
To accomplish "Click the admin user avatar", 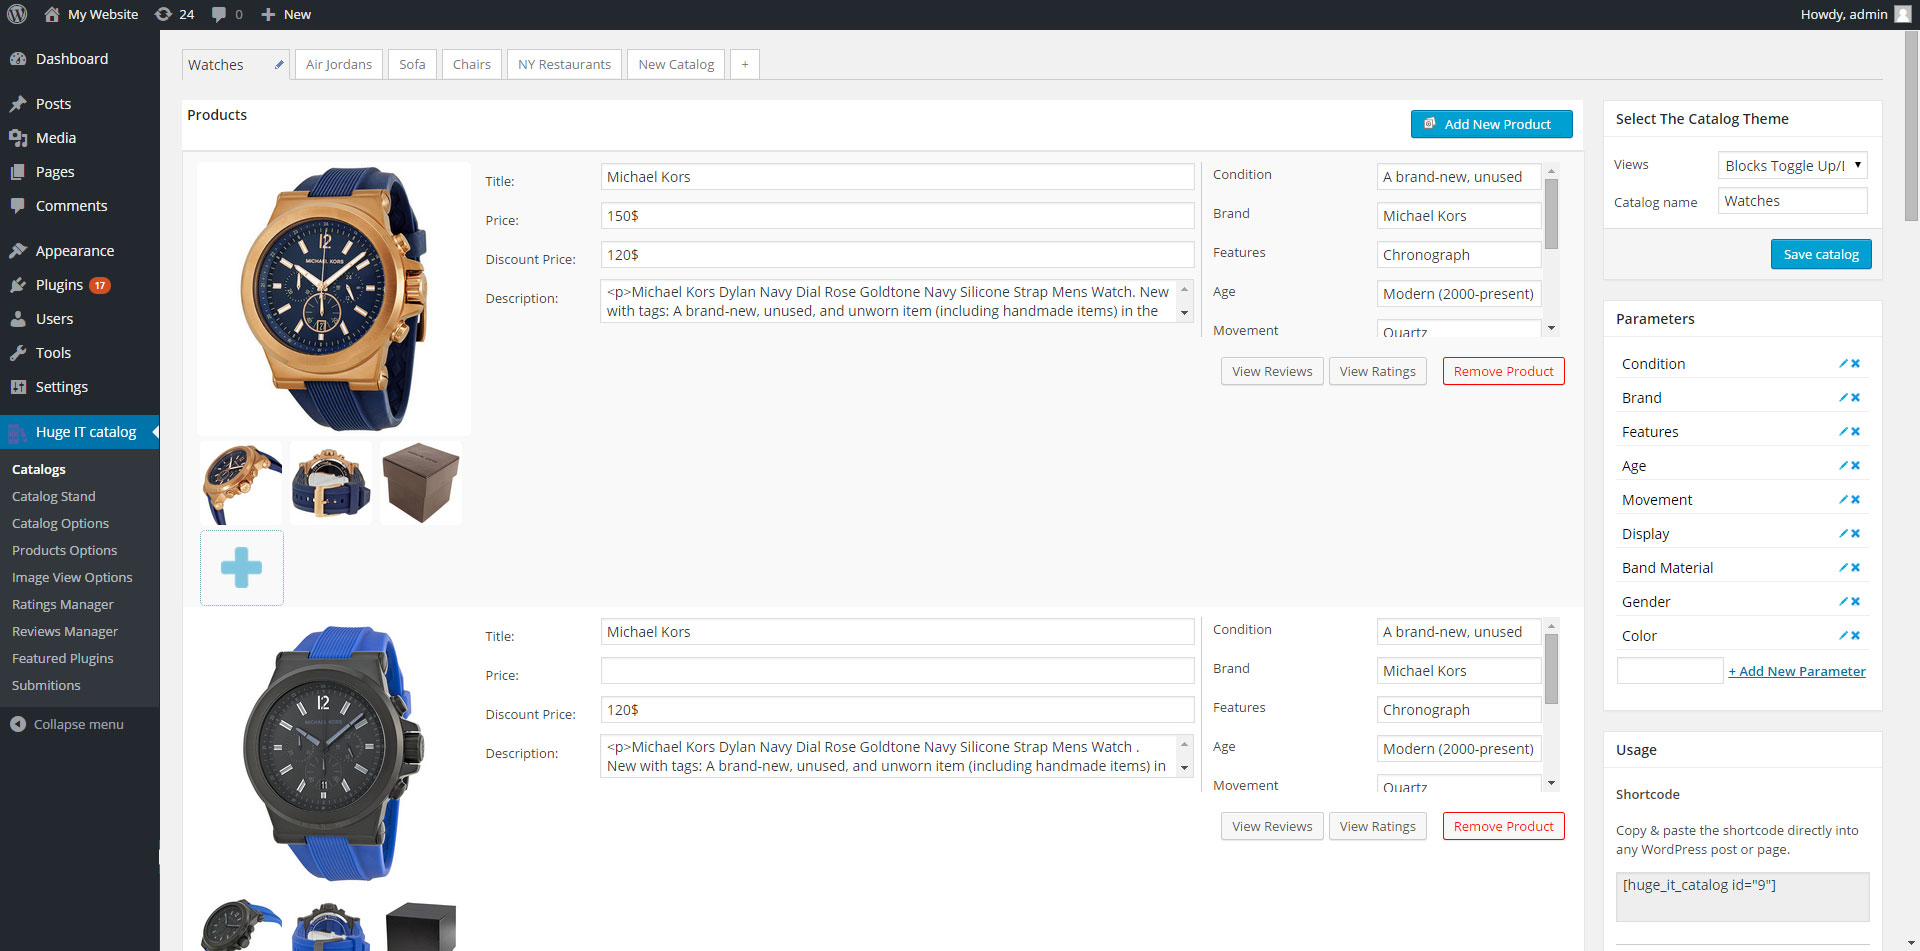I will [x=1902, y=14].
